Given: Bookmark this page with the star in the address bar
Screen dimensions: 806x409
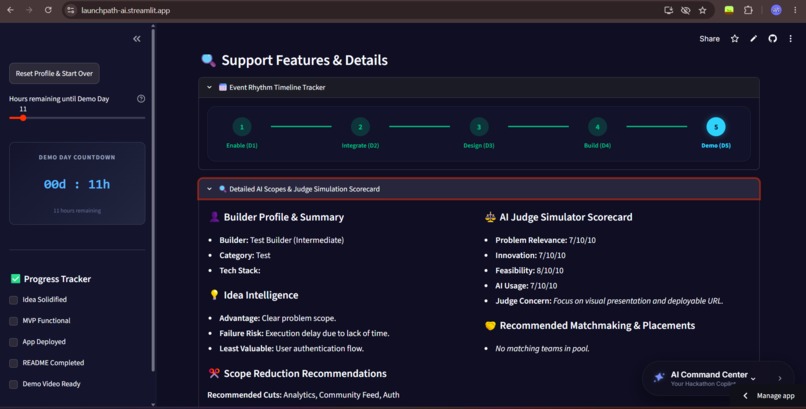Looking at the screenshot, I should (702, 10).
